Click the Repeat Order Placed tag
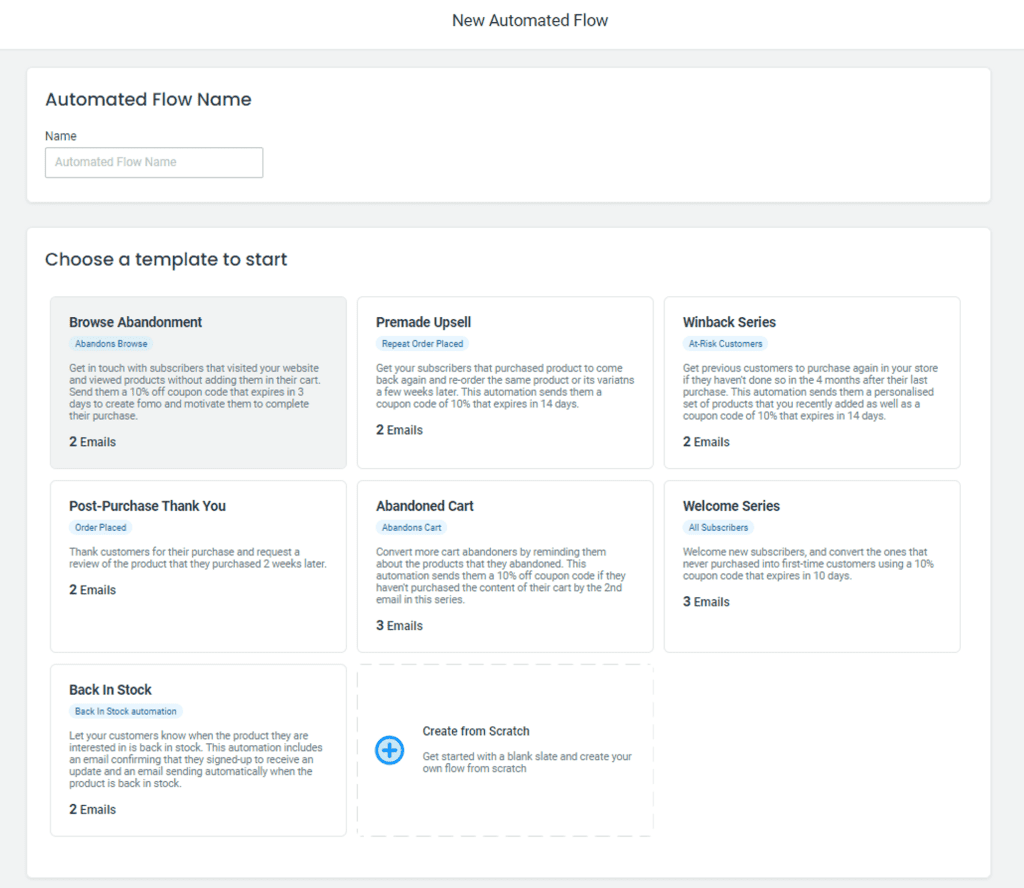This screenshot has height=888, width=1024. coord(422,344)
